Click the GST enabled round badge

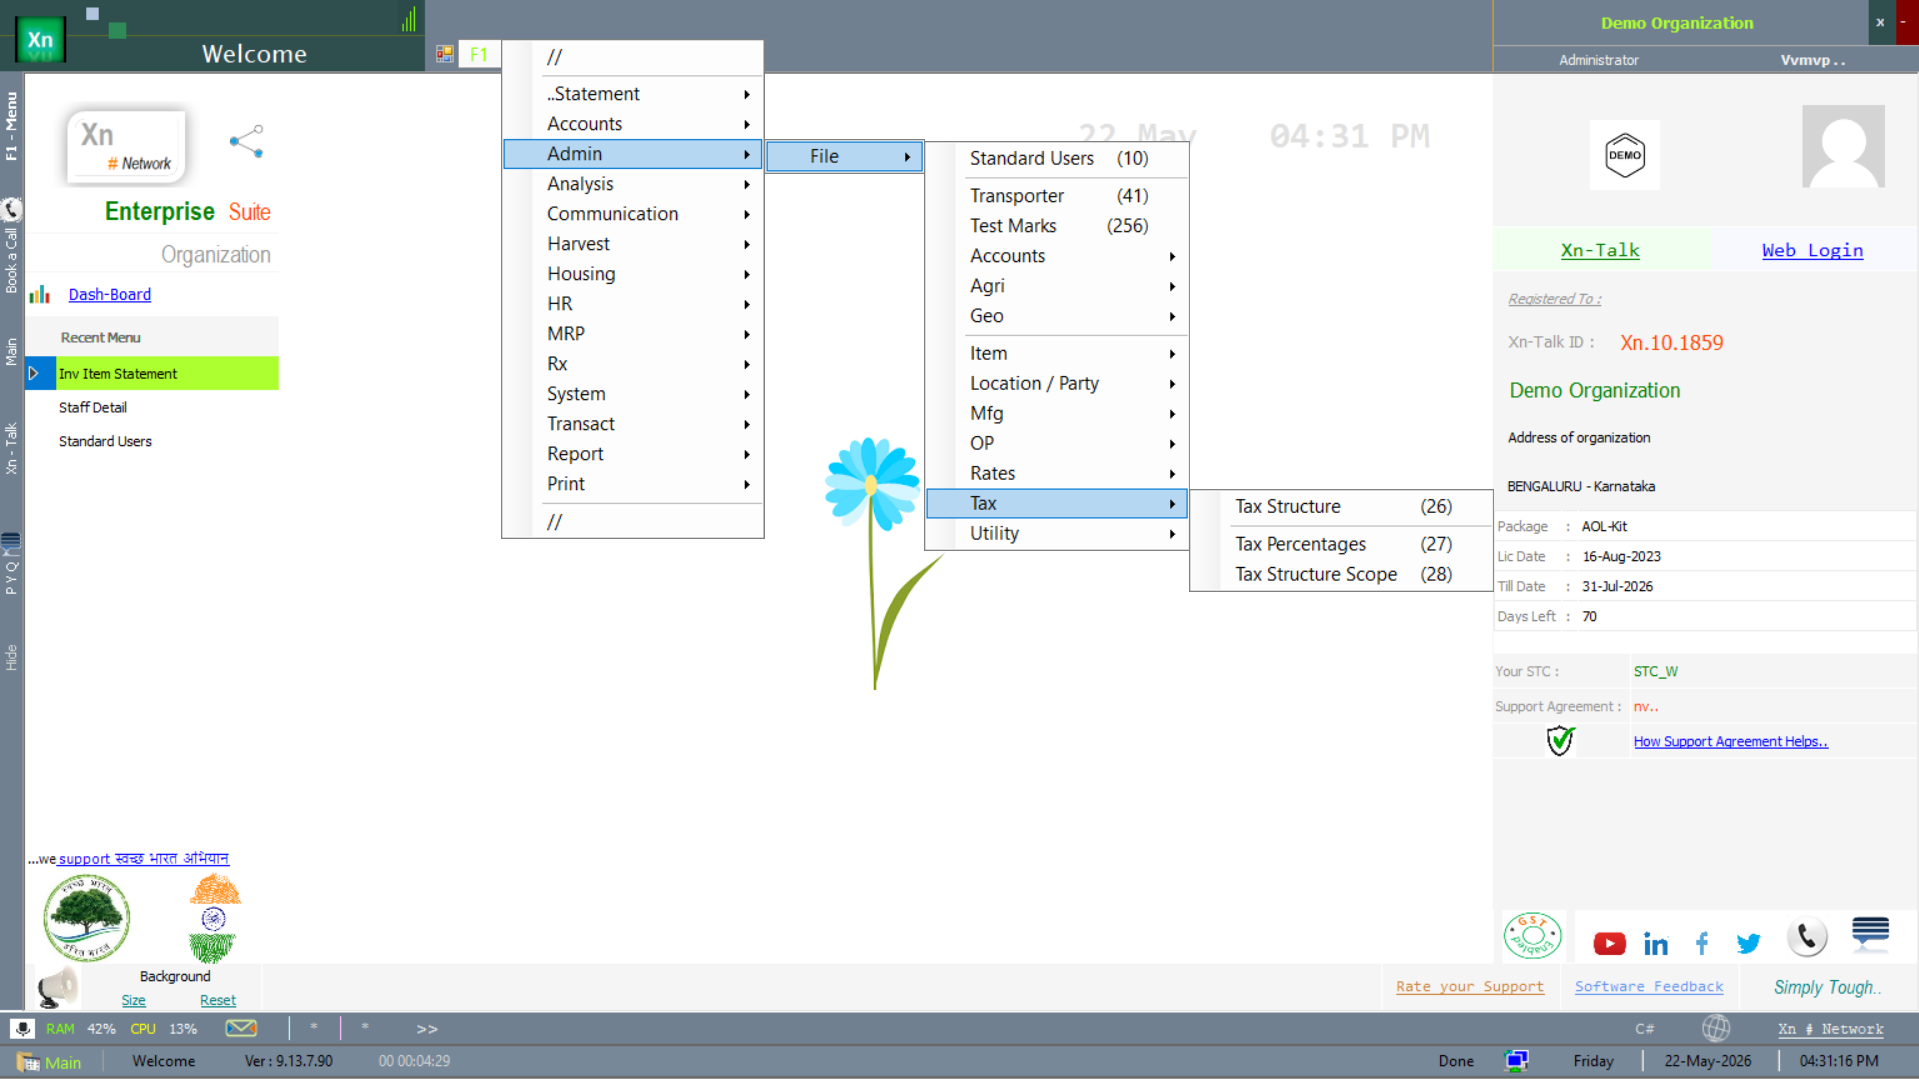point(1532,936)
